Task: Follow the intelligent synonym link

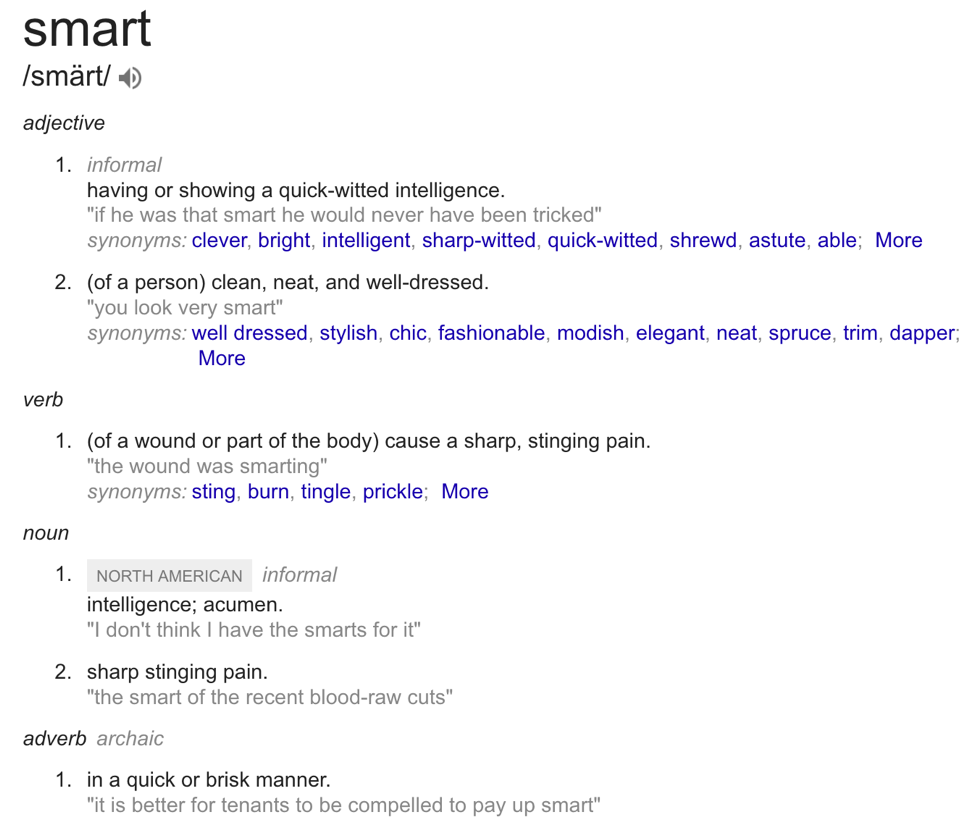Action: click(366, 240)
